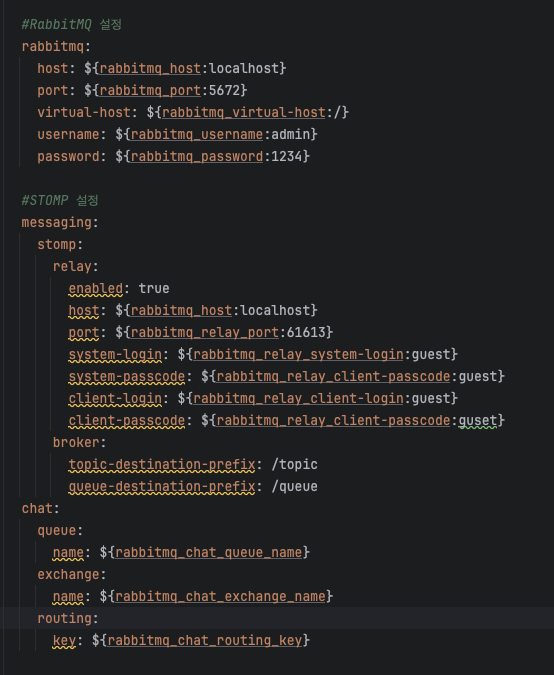Image resolution: width=554 pixels, height=675 pixels.
Task: Click the 'username' key
Action: (x=68, y=134)
